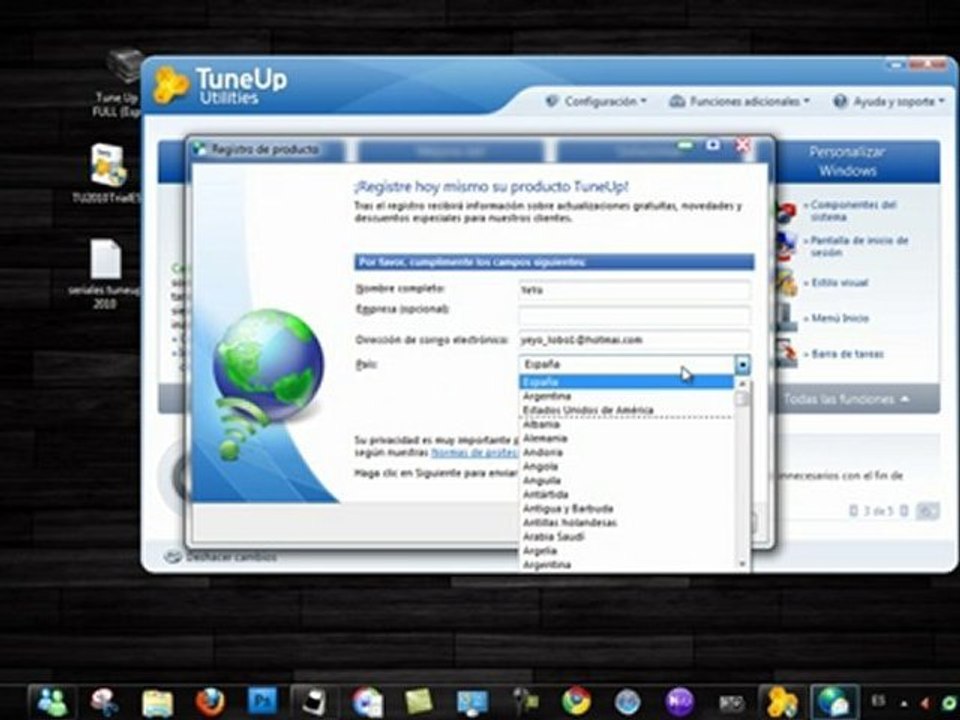Open the file explorer folder in taskbar

pyautogui.click(x=157, y=702)
